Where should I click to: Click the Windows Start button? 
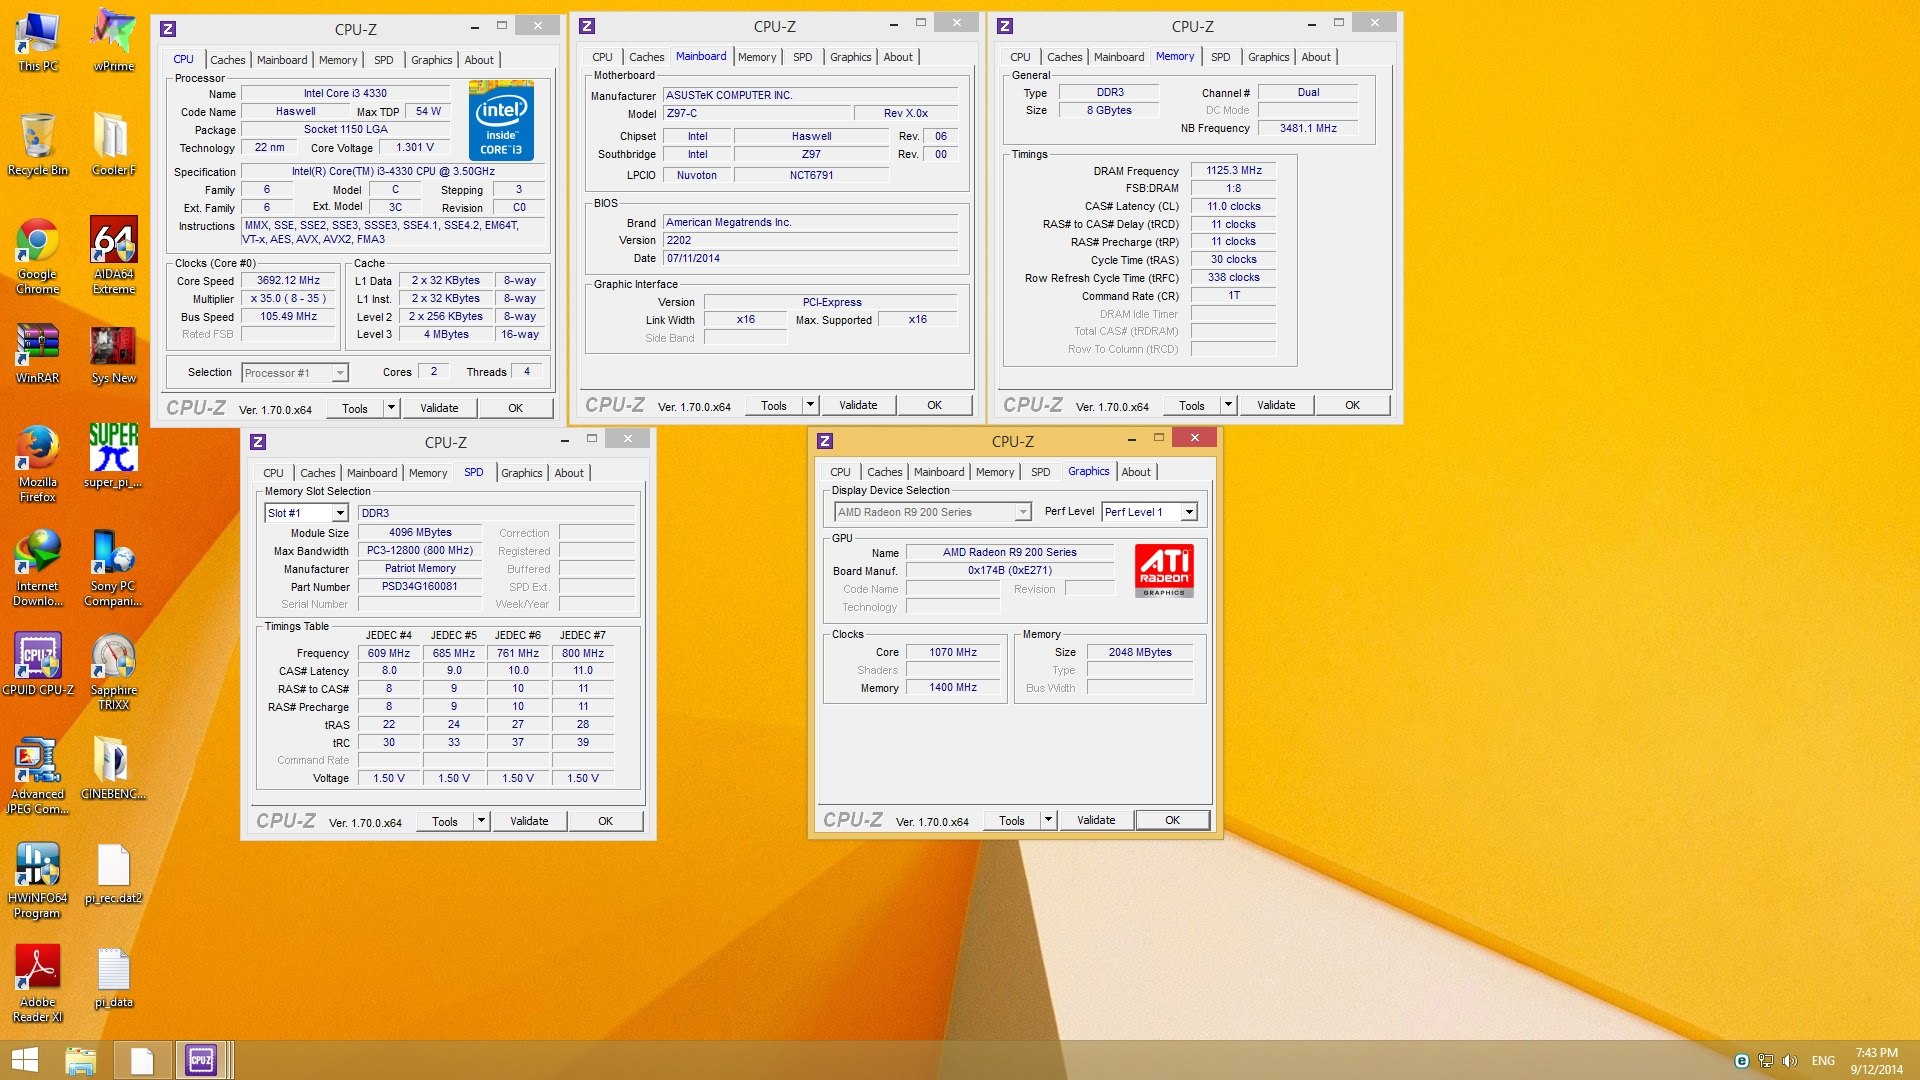point(25,1060)
